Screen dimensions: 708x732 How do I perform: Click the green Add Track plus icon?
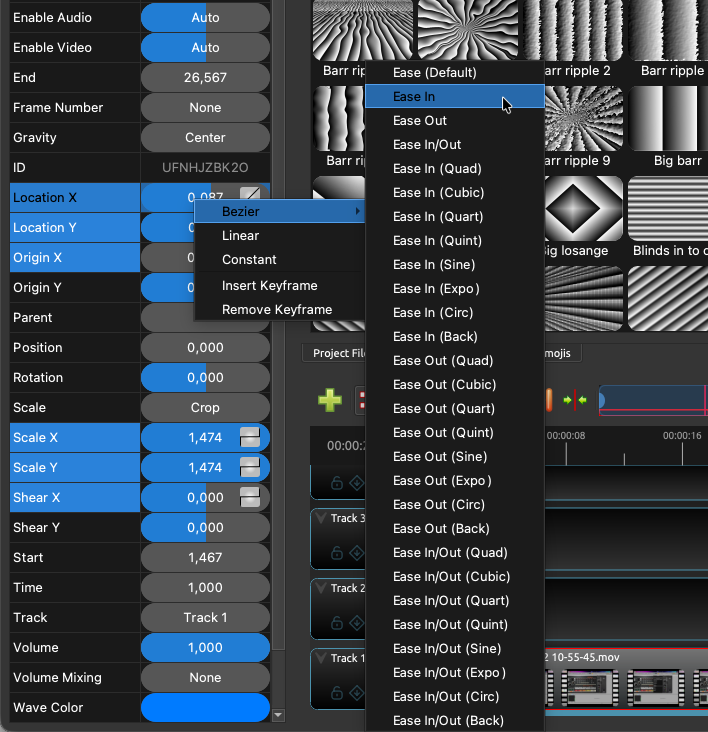(x=330, y=401)
